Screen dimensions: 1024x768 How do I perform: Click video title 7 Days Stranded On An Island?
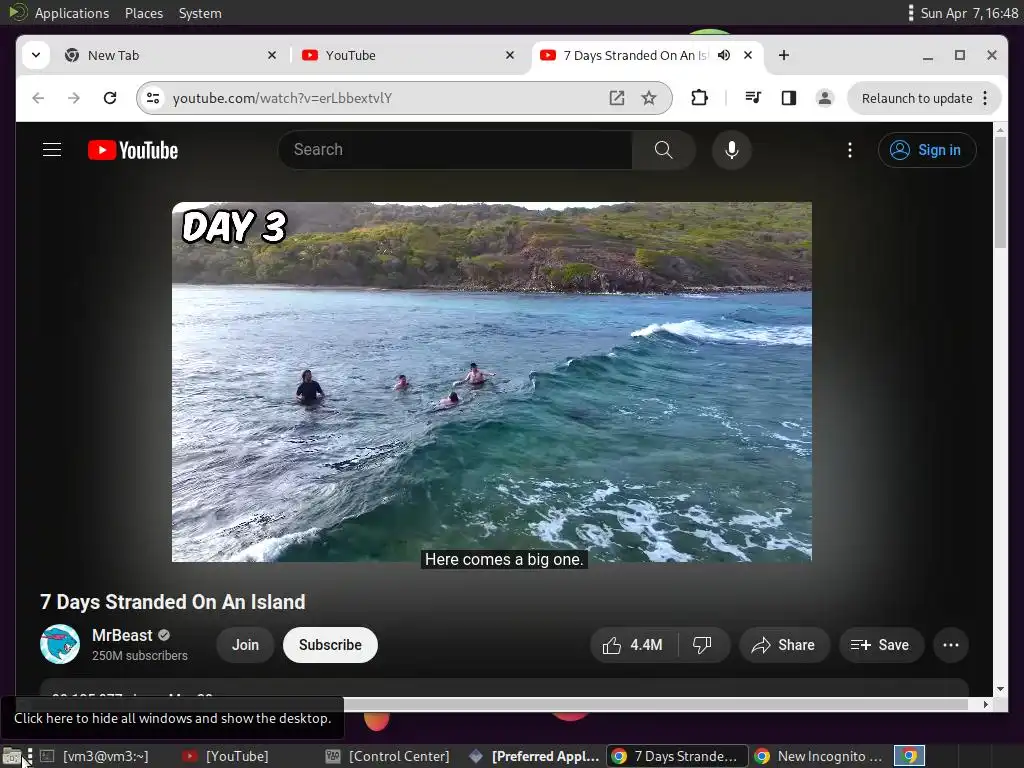173,602
